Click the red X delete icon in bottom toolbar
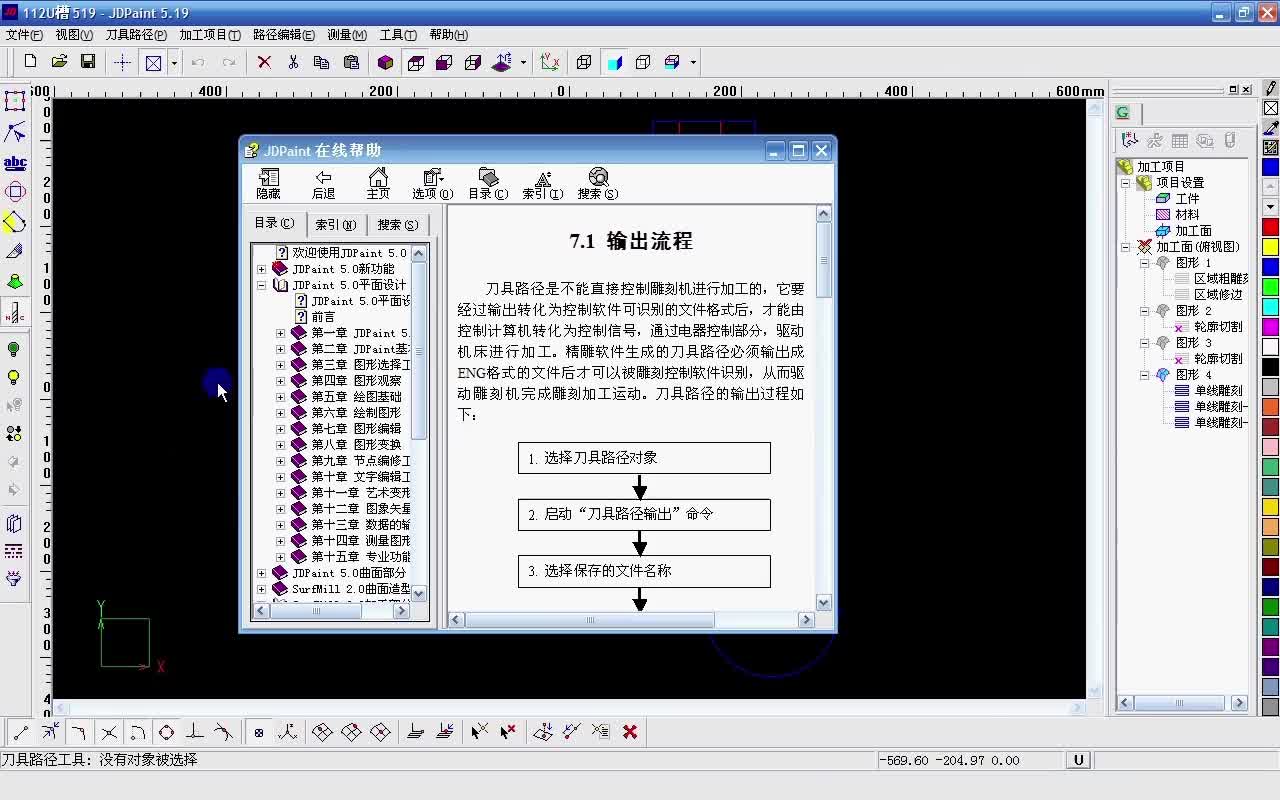 click(x=630, y=732)
